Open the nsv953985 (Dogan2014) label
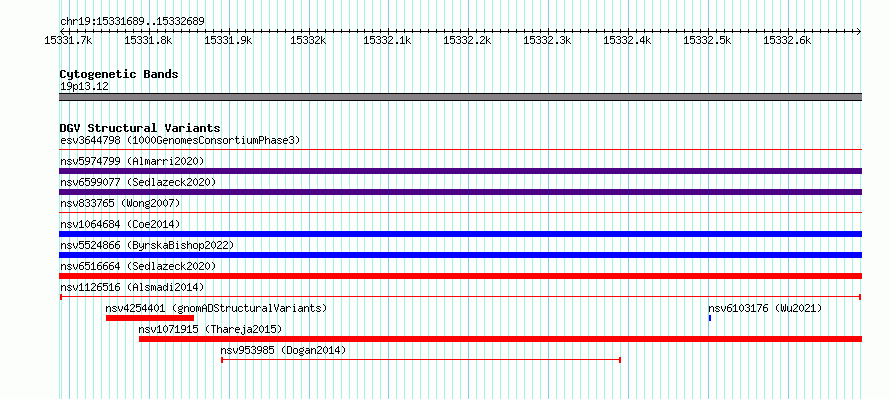The image size is (890, 399). [x=283, y=350]
